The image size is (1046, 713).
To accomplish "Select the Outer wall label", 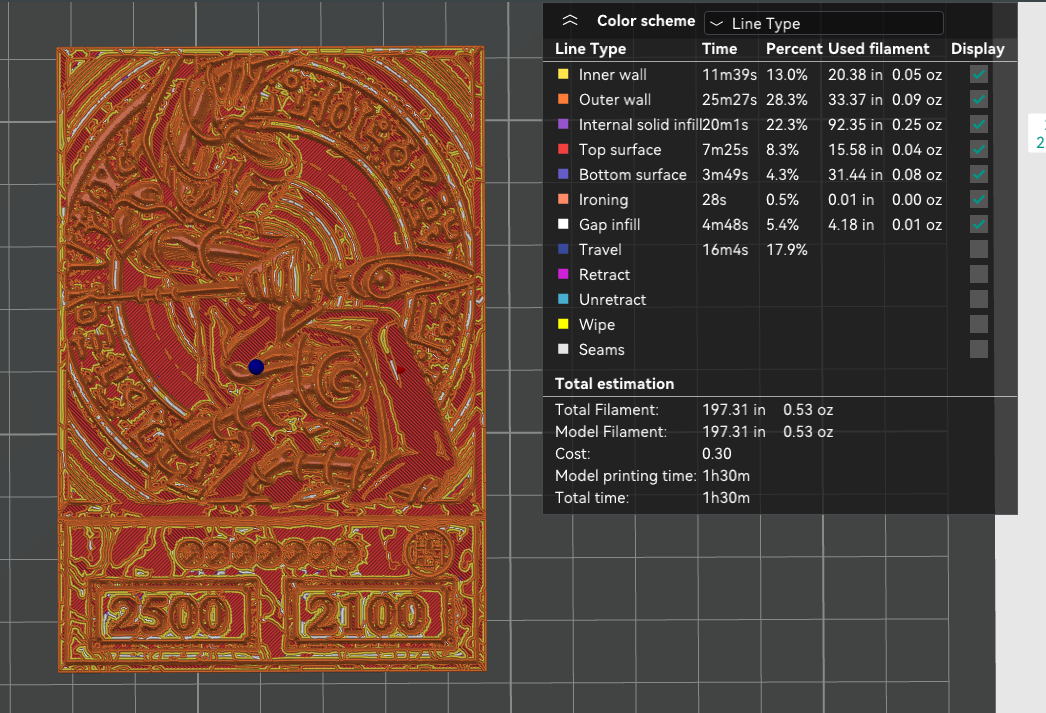I will (614, 99).
